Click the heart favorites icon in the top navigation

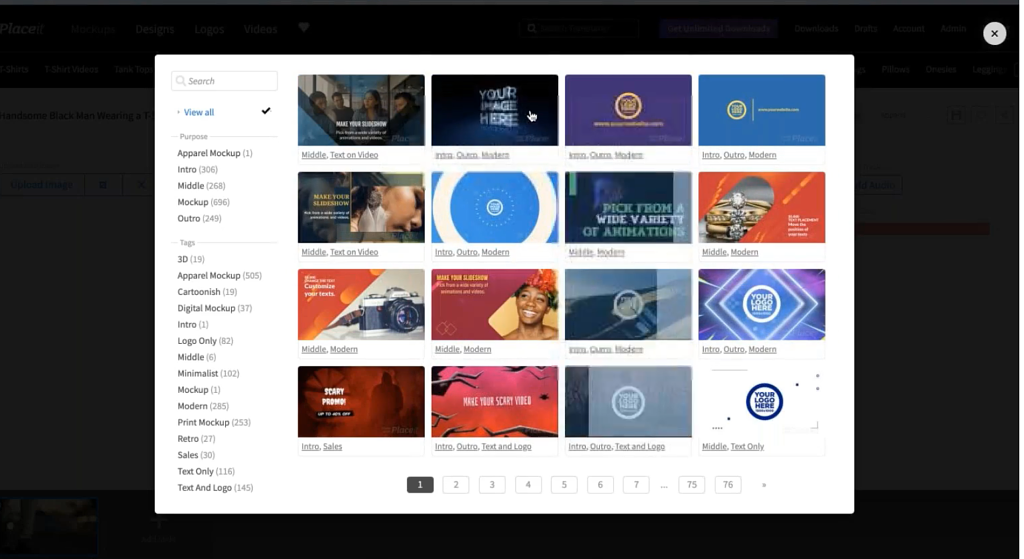point(303,28)
